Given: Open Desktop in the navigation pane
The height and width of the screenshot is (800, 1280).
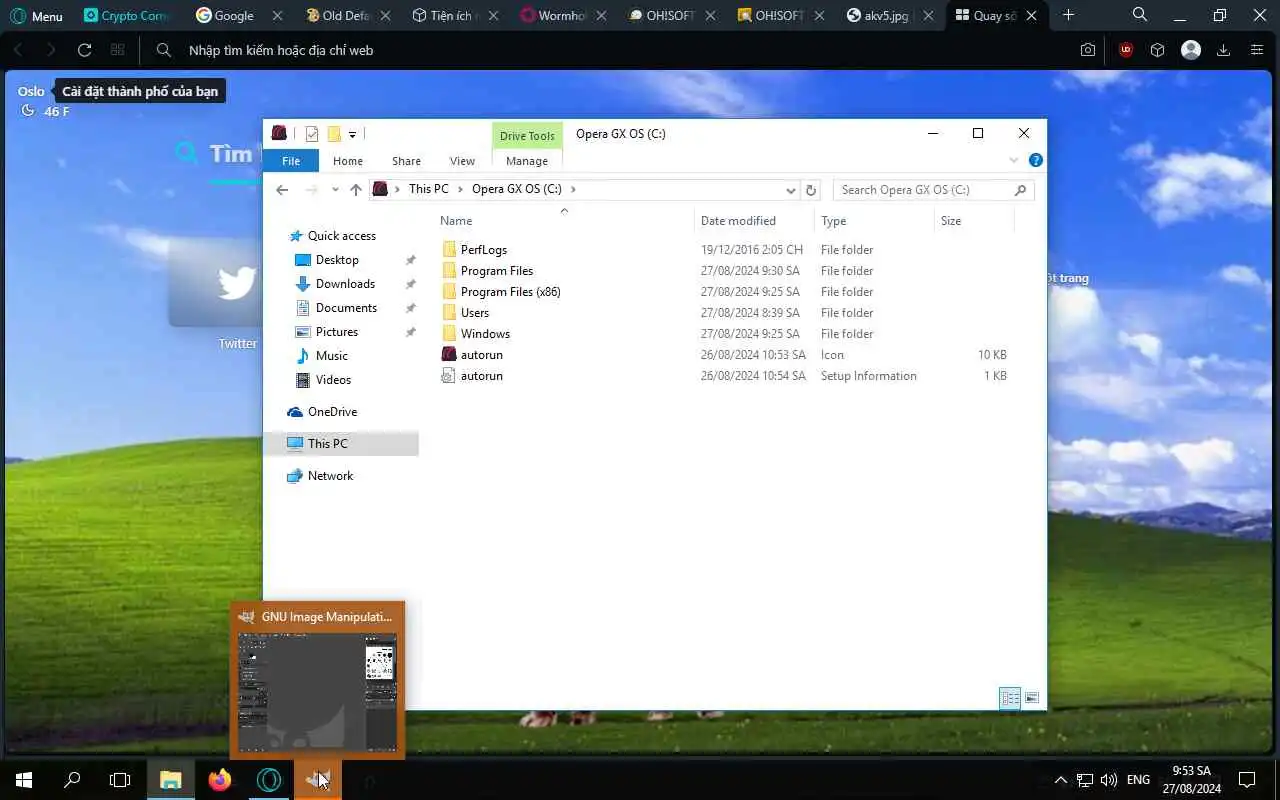Looking at the screenshot, I should coord(337,260).
